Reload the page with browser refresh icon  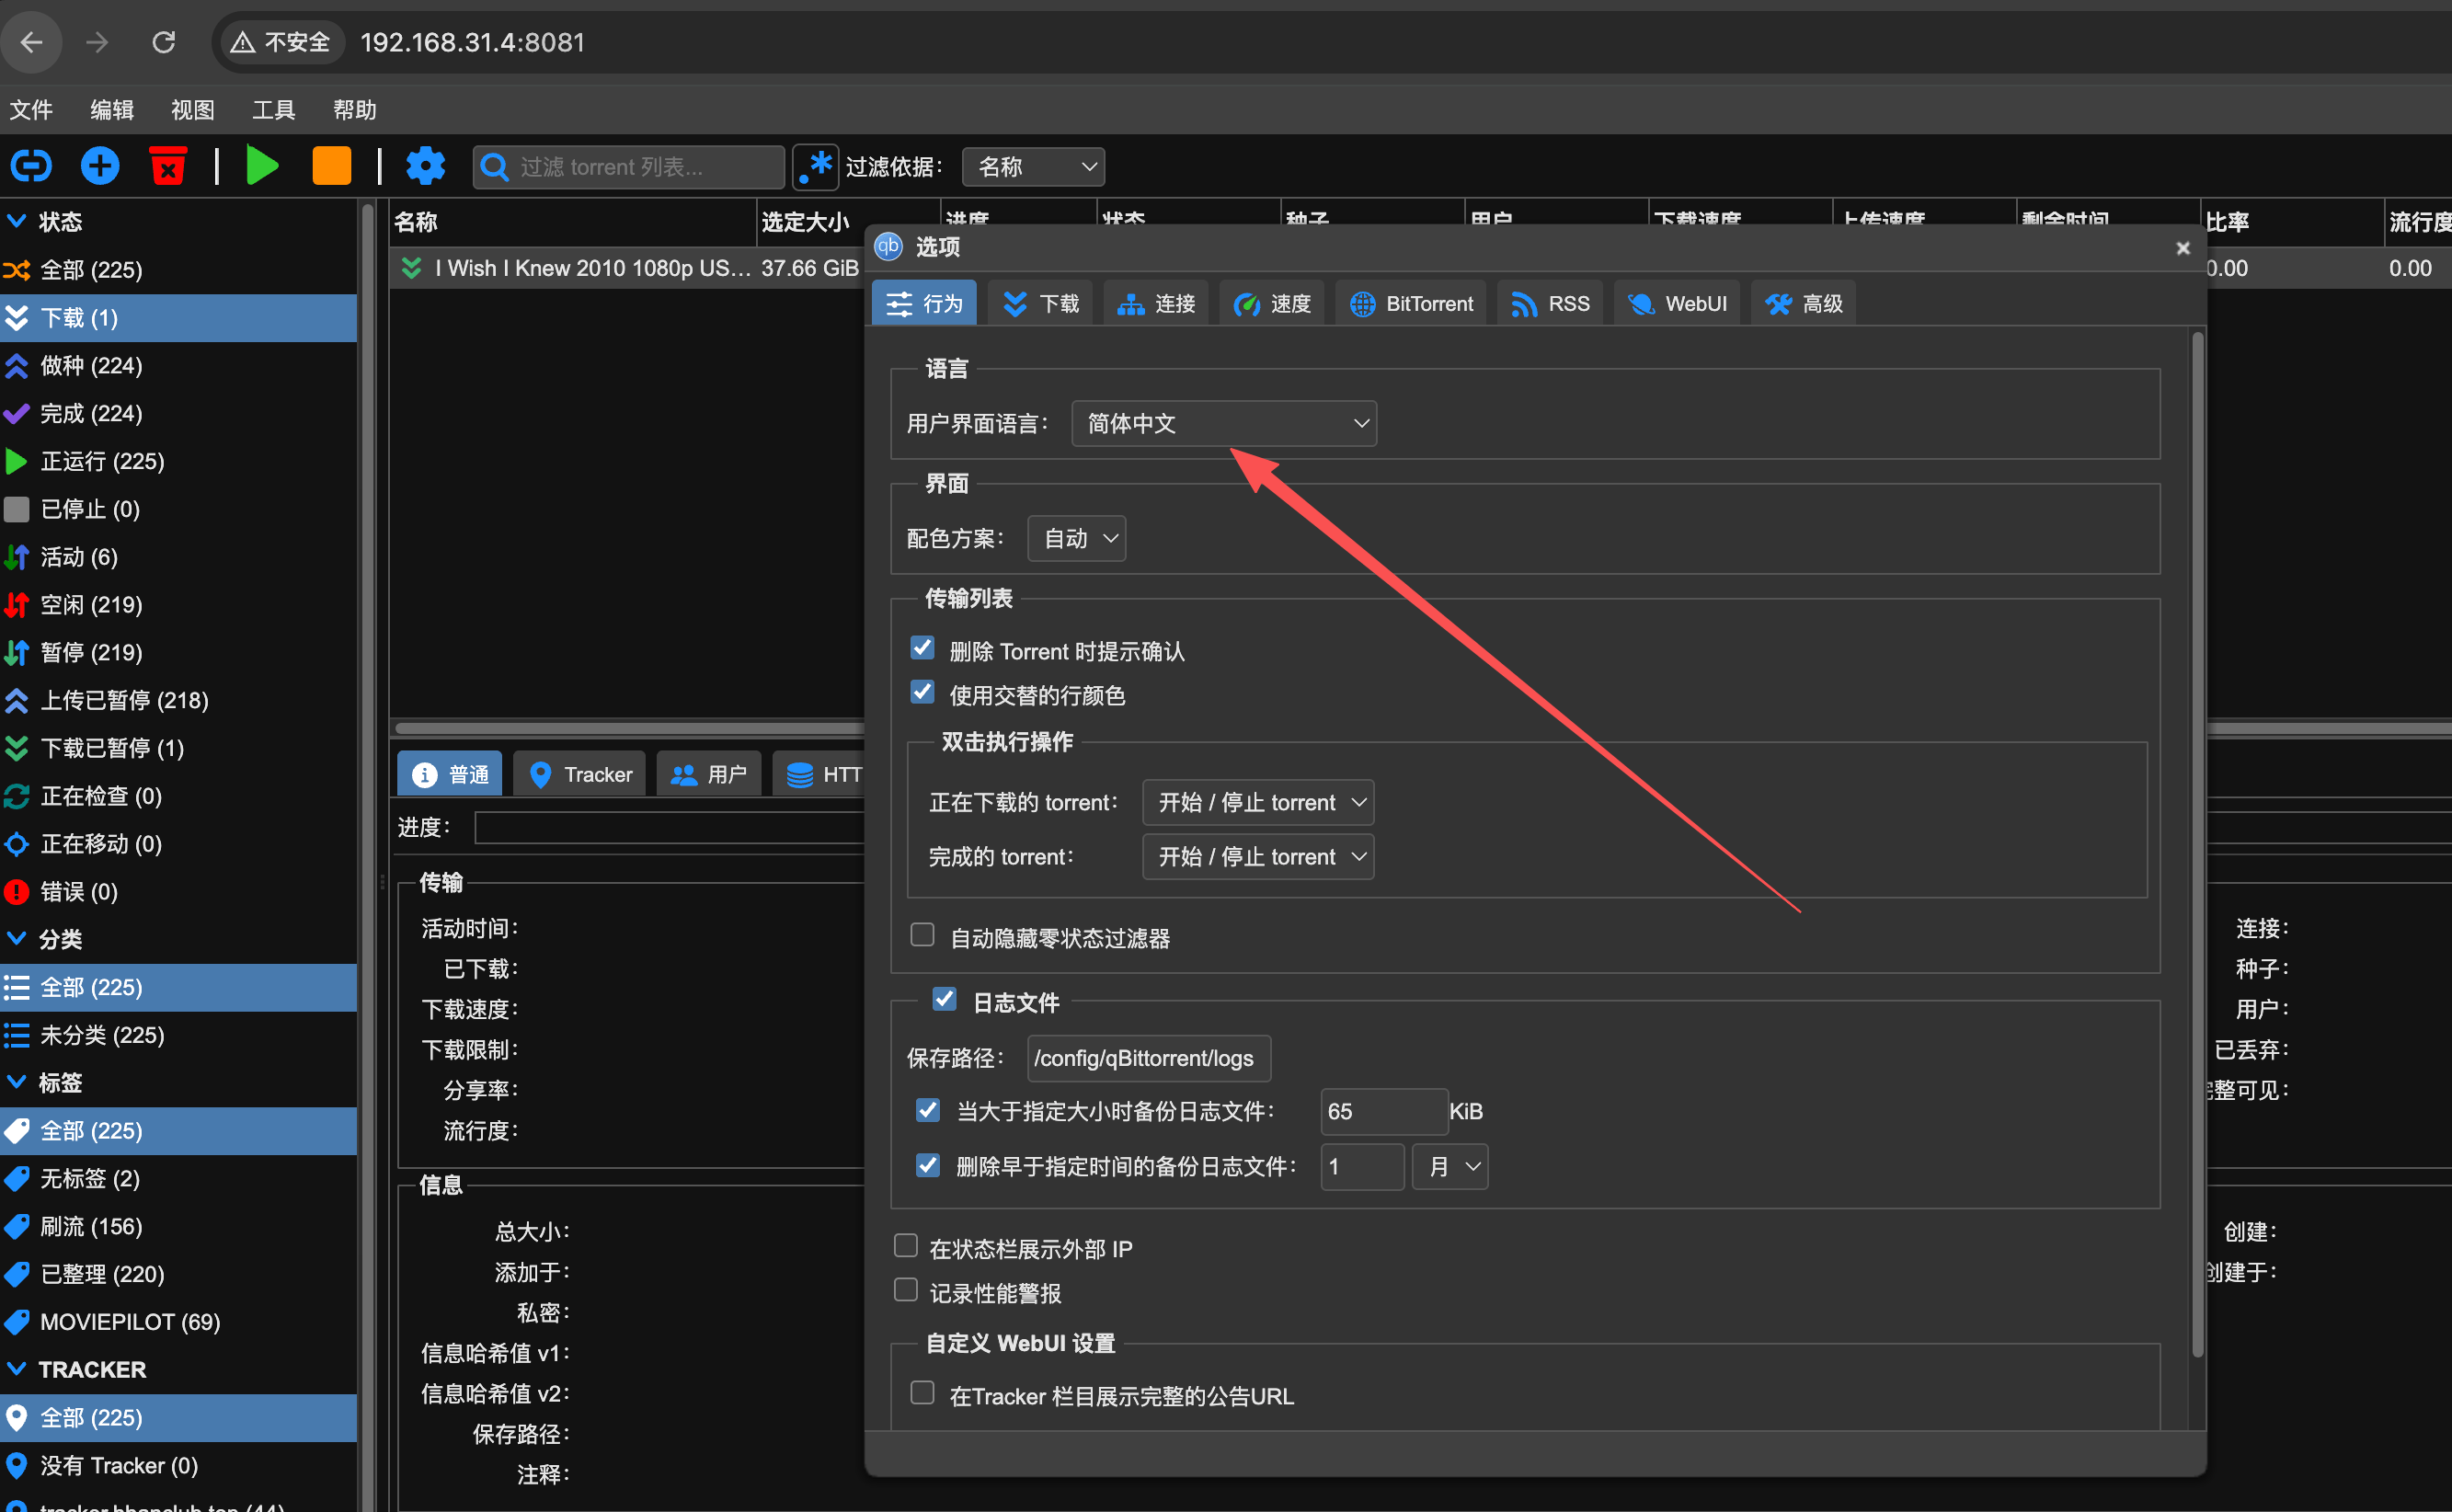164,42
